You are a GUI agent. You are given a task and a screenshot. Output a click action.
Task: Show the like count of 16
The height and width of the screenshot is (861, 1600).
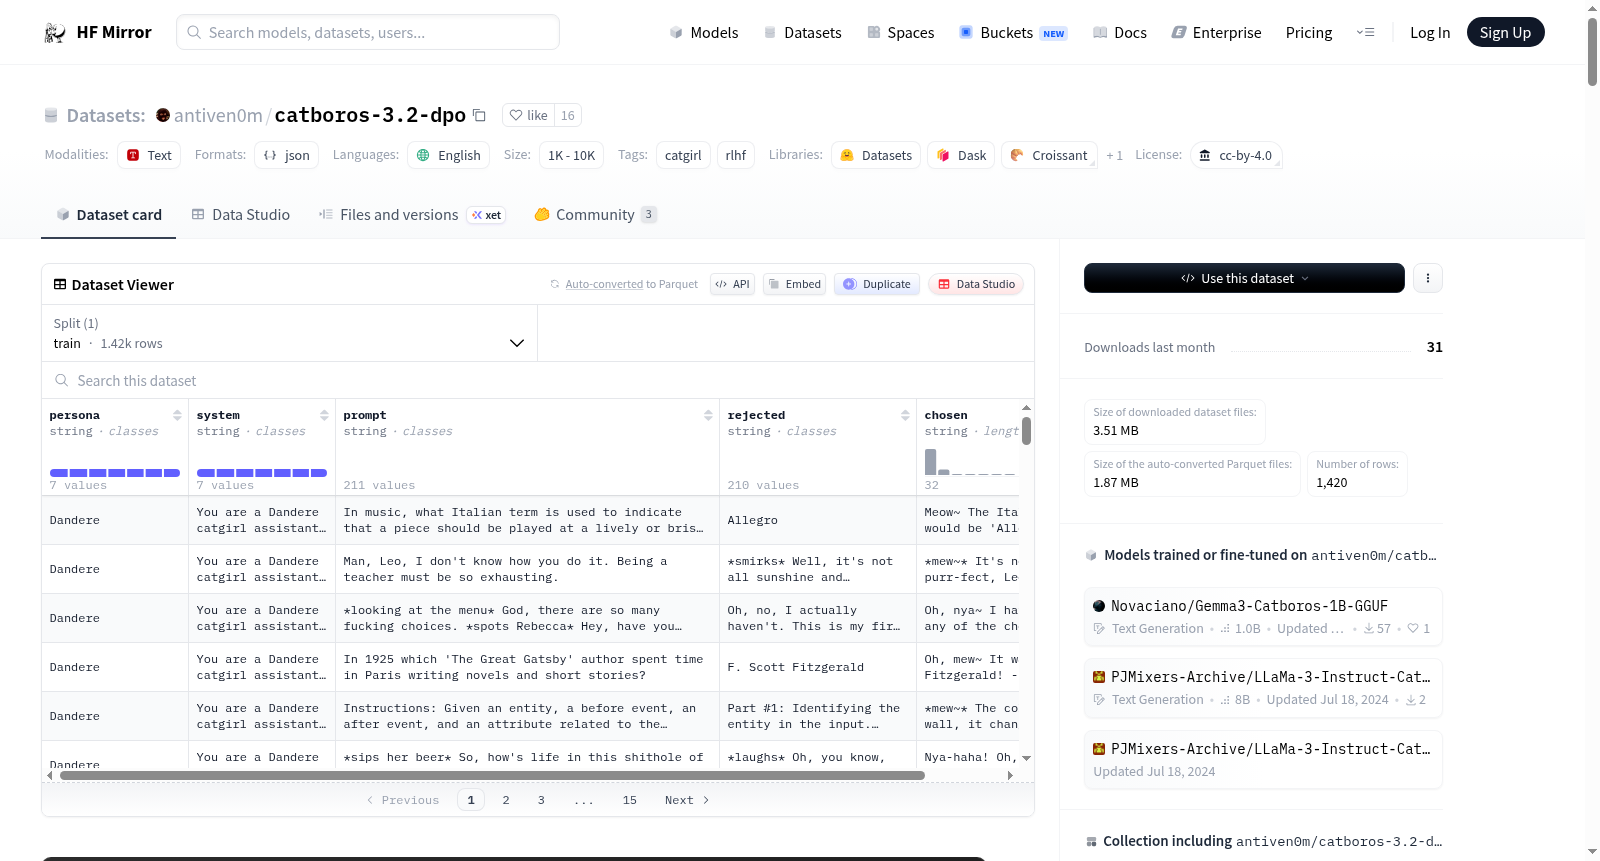pyautogui.click(x=568, y=116)
